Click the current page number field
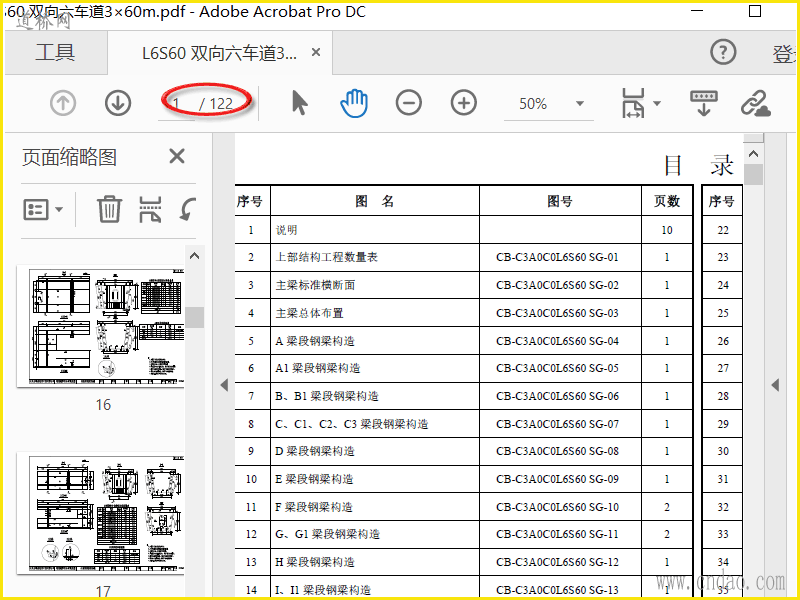The height and width of the screenshot is (600, 800). tap(177, 104)
